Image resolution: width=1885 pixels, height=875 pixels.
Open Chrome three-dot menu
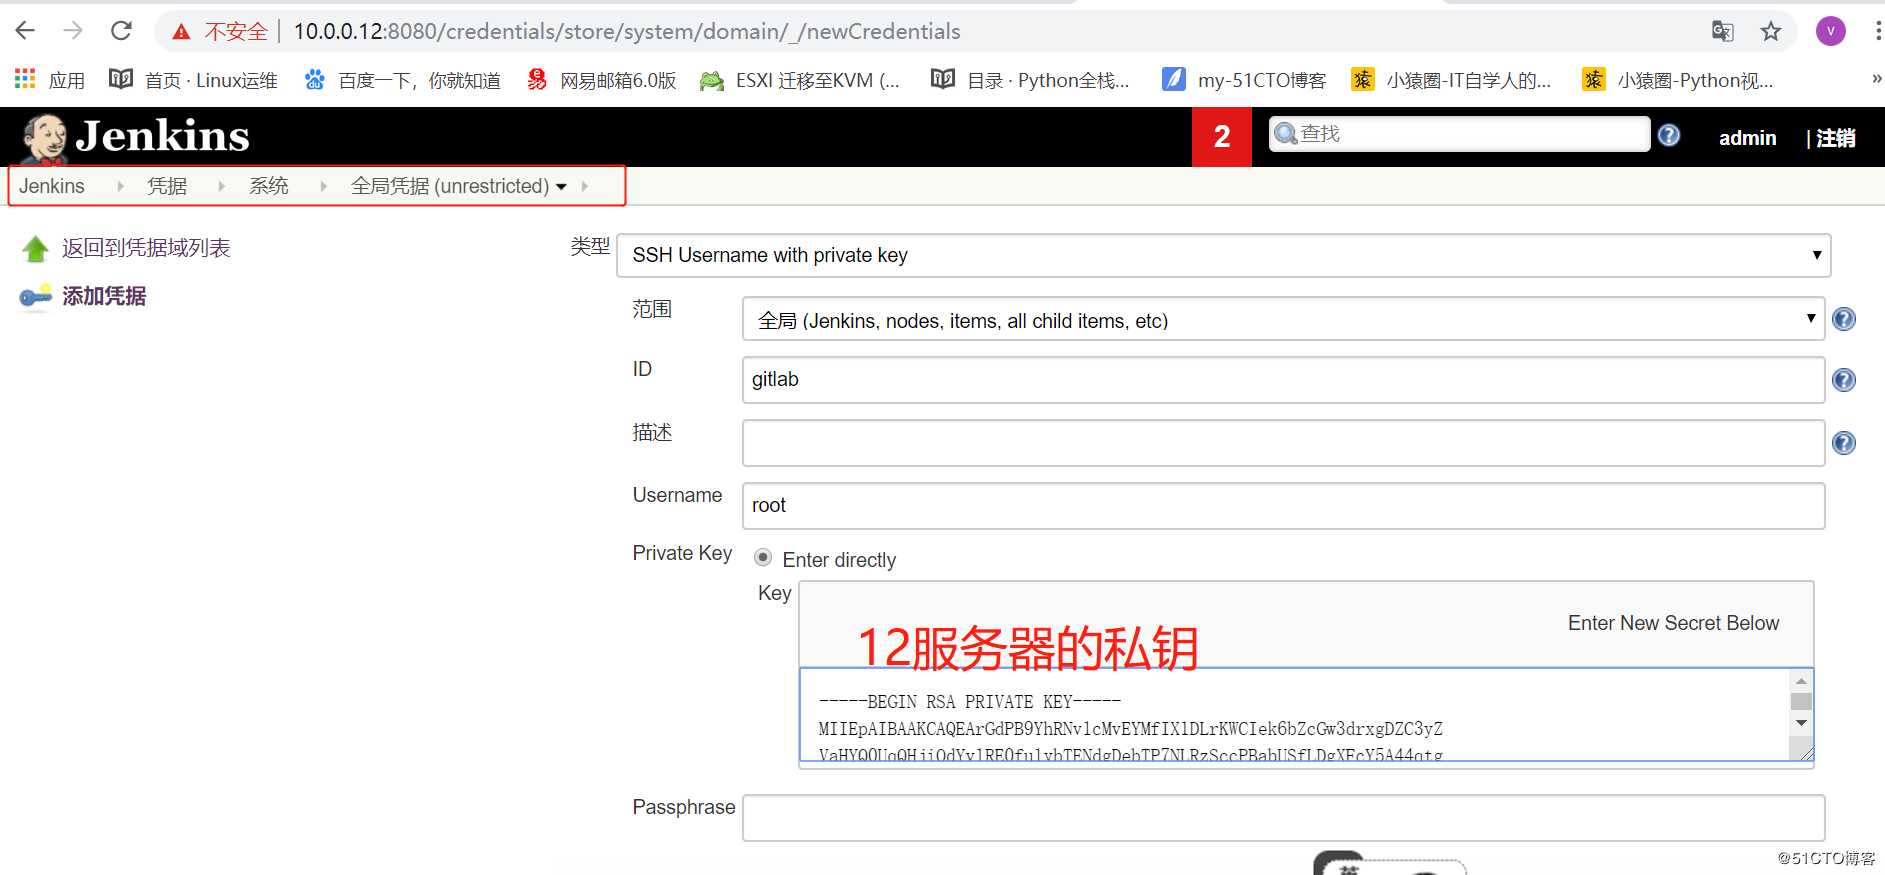[1877, 31]
